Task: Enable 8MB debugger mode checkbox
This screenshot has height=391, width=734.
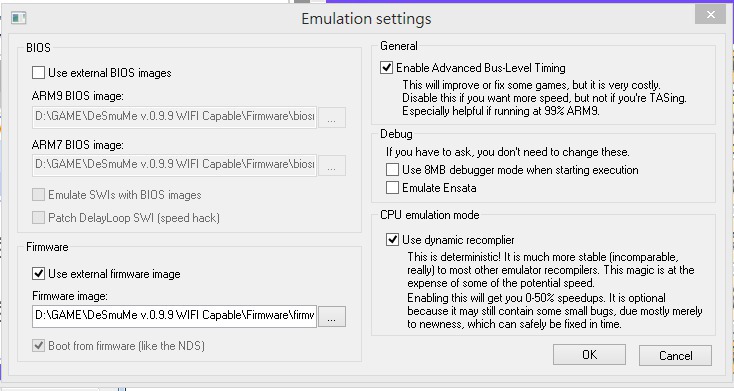Action: click(392, 170)
